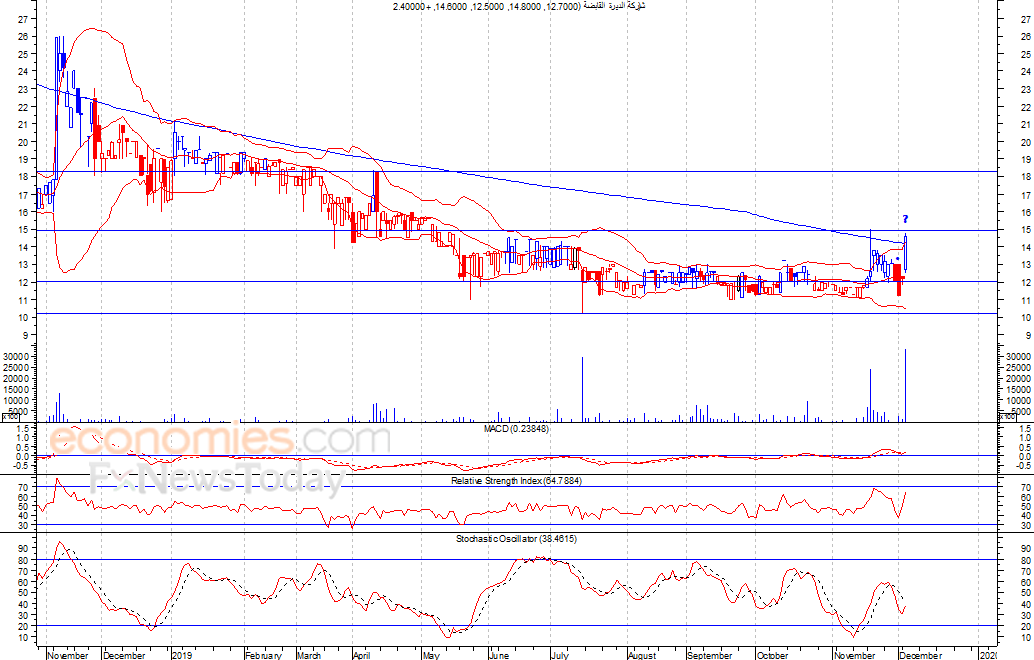Select the blue horizontal line at price 15

[600, 231]
